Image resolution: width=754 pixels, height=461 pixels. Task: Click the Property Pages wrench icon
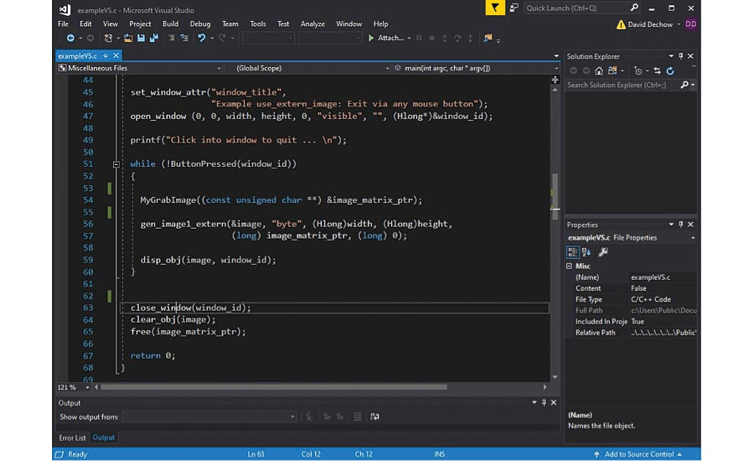[603, 252]
